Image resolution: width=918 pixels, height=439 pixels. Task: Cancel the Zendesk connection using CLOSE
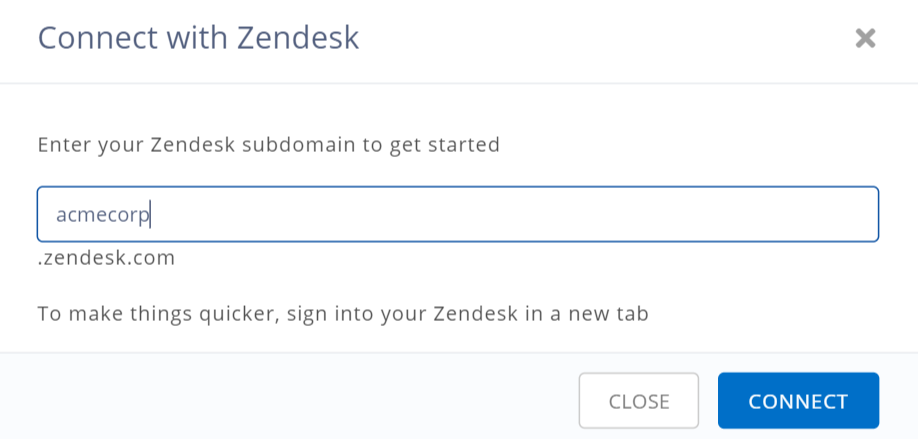pyautogui.click(x=638, y=401)
